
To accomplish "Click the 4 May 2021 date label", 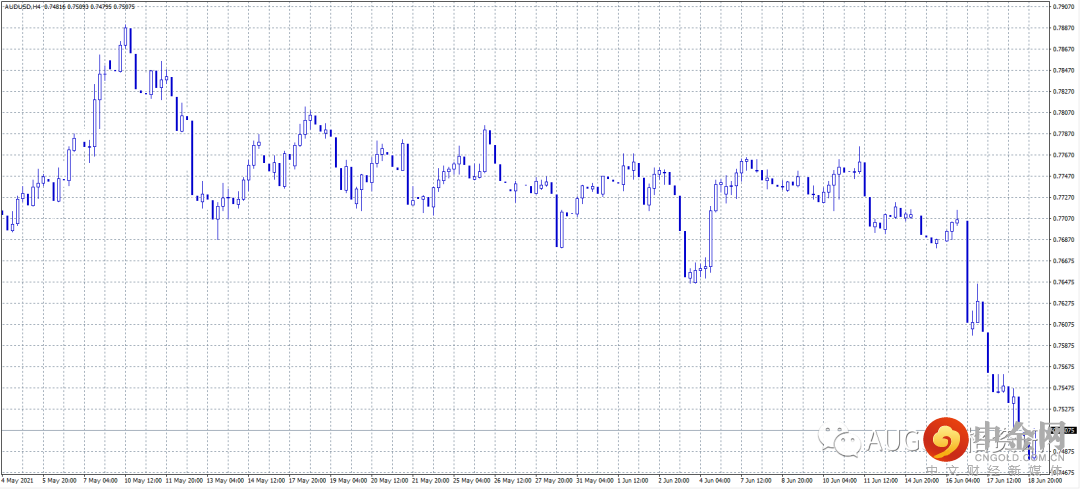I will pyautogui.click(x=17, y=479).
